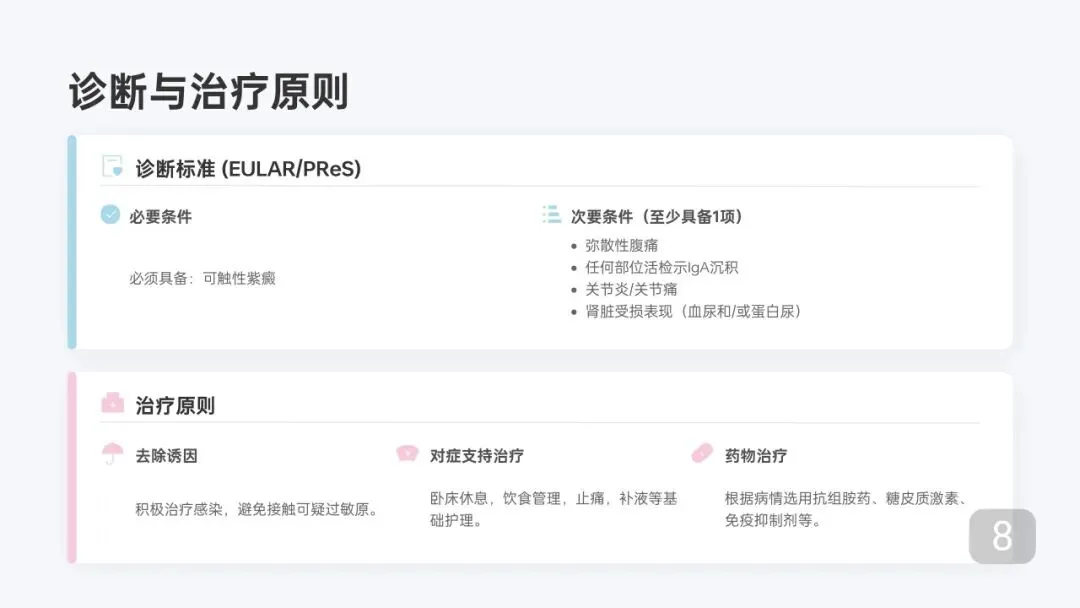This screenshot has width=1080, height=608.
Task: Click the 关节炎/关节痛 bullet item
Action: point(631,289)
